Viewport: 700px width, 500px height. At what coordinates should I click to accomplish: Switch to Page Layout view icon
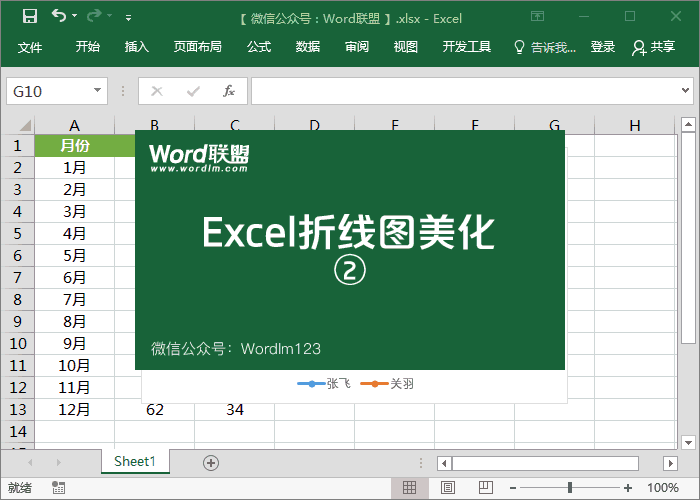[x=448, y=488]
